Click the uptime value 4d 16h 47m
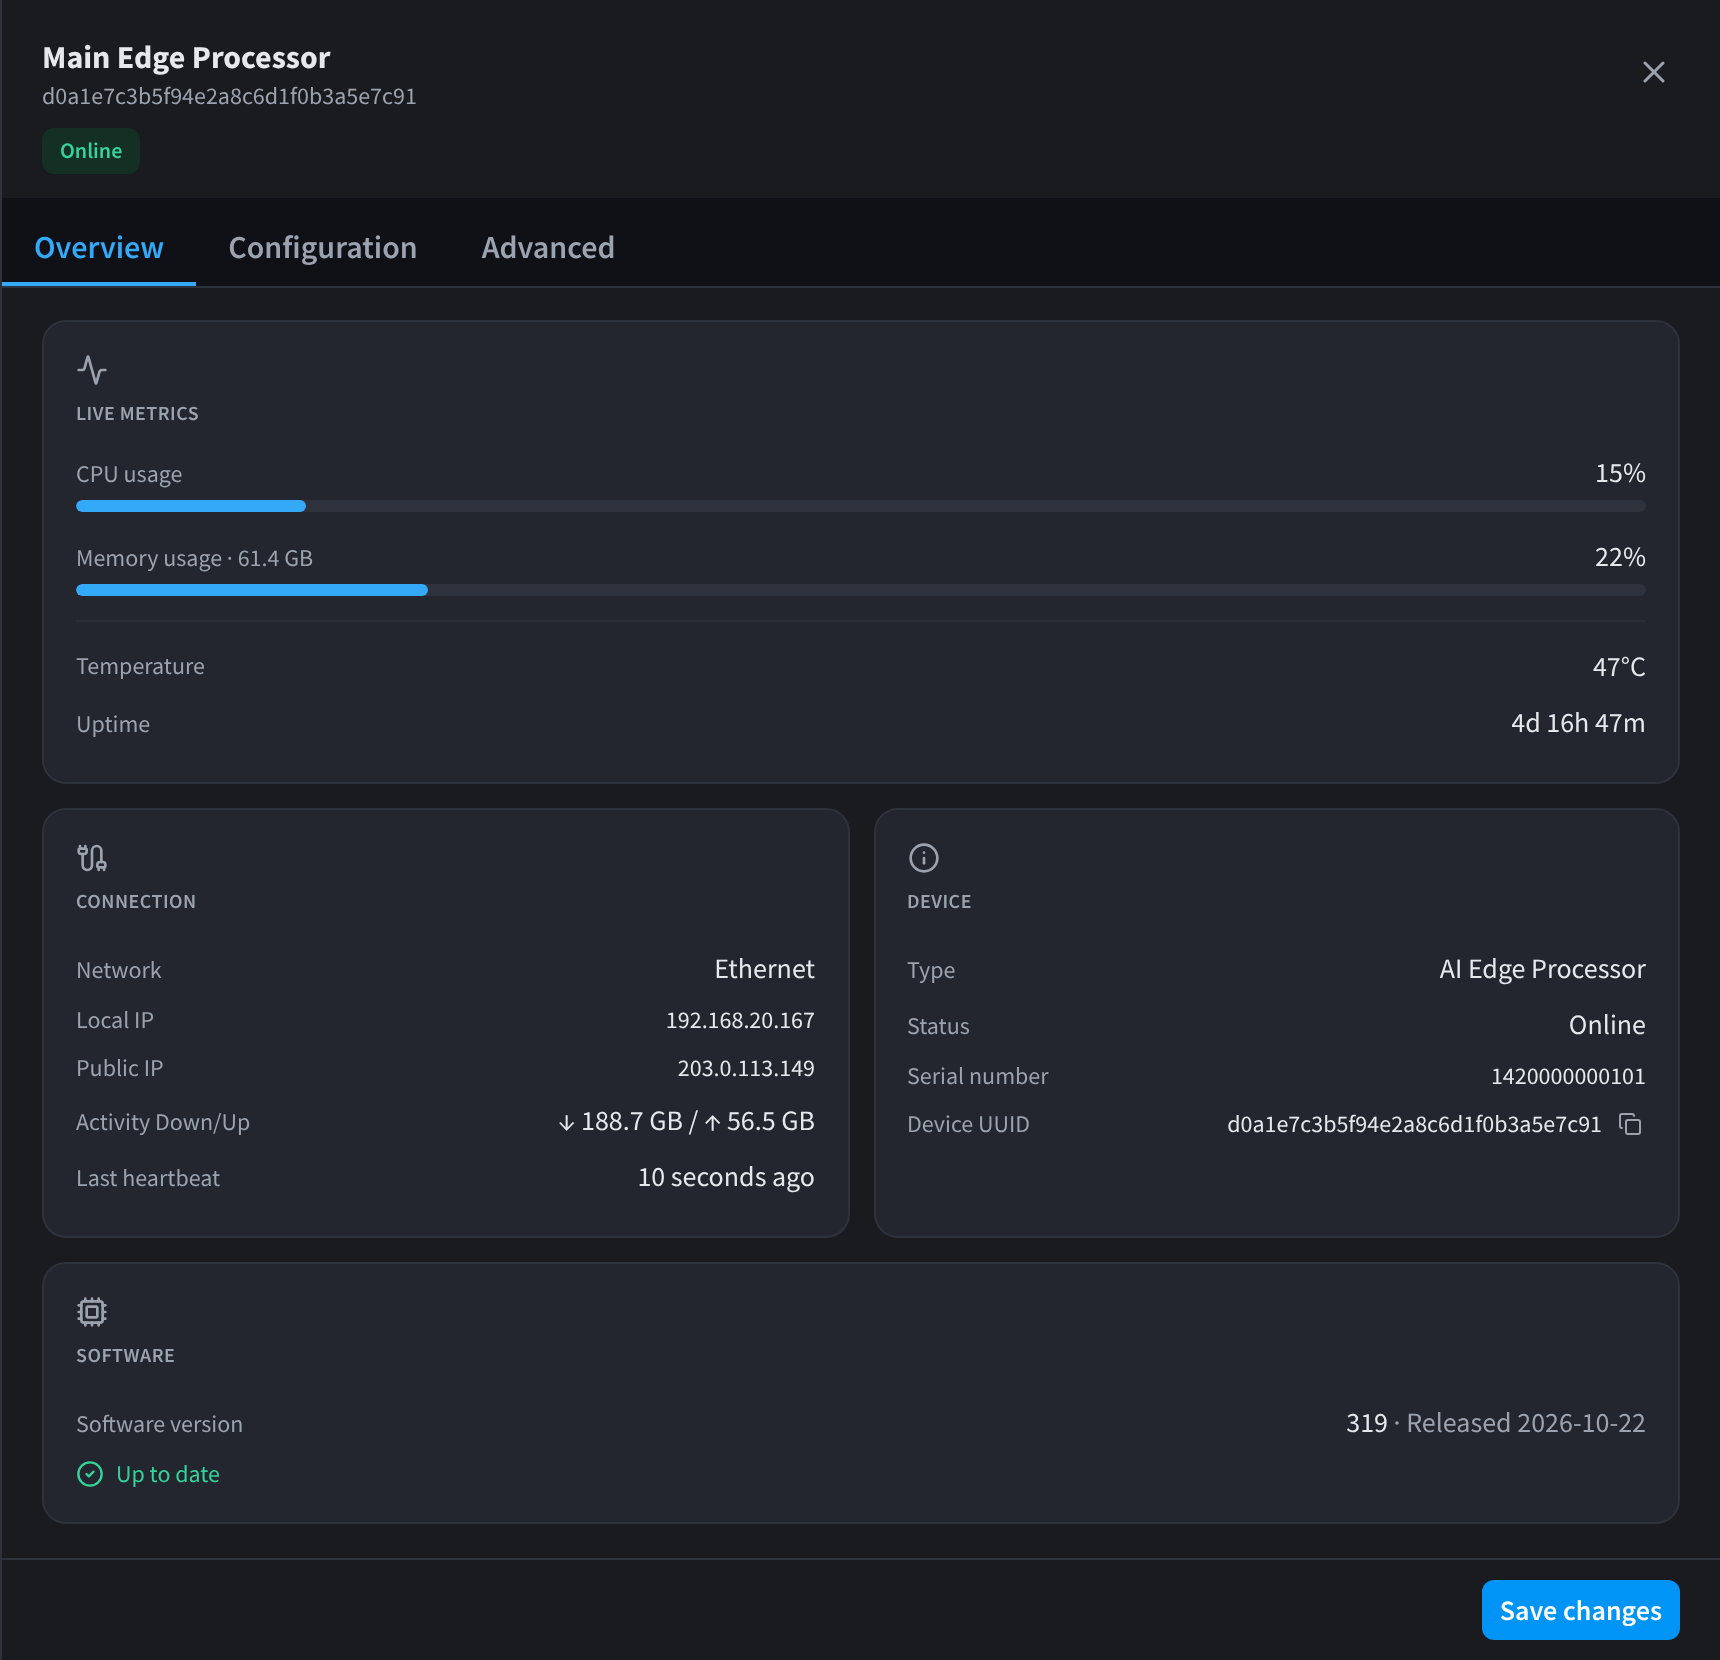The height and width of the screenshot is (1660, 1720). pos(1578,723)
